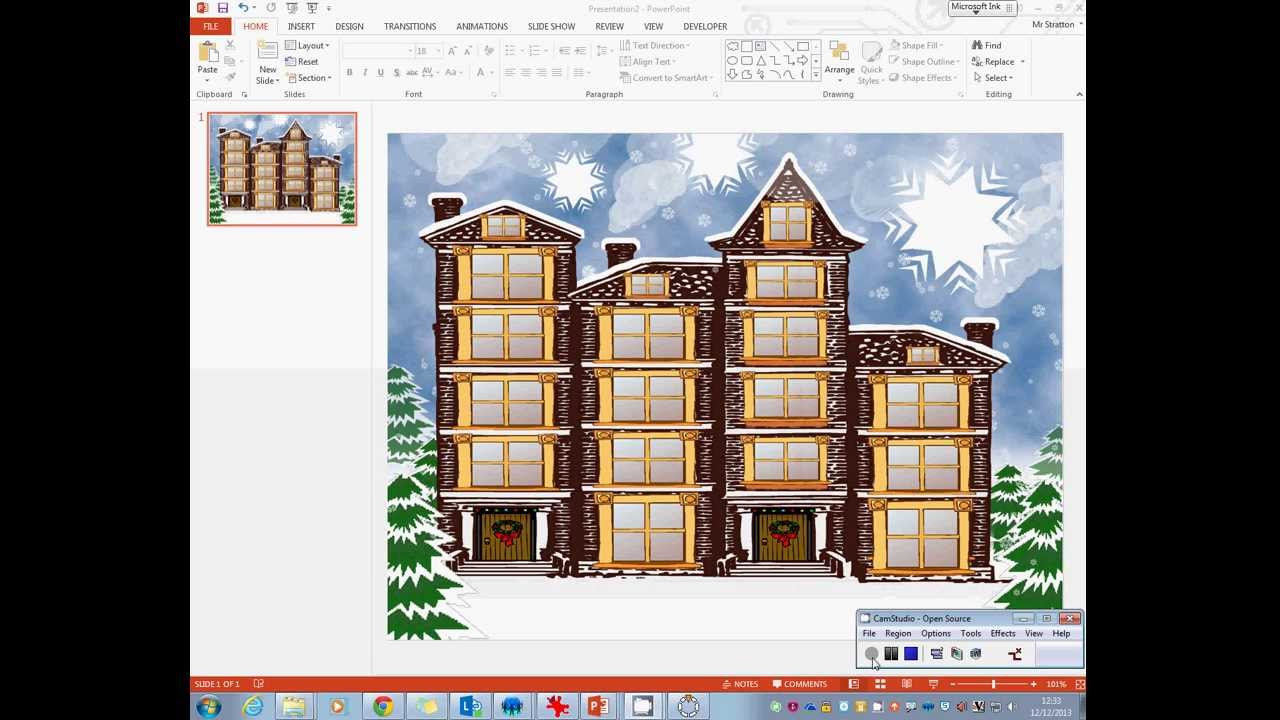Click the spell check icon in status bar
The image size is (1280, 720).
pos(258,684)
